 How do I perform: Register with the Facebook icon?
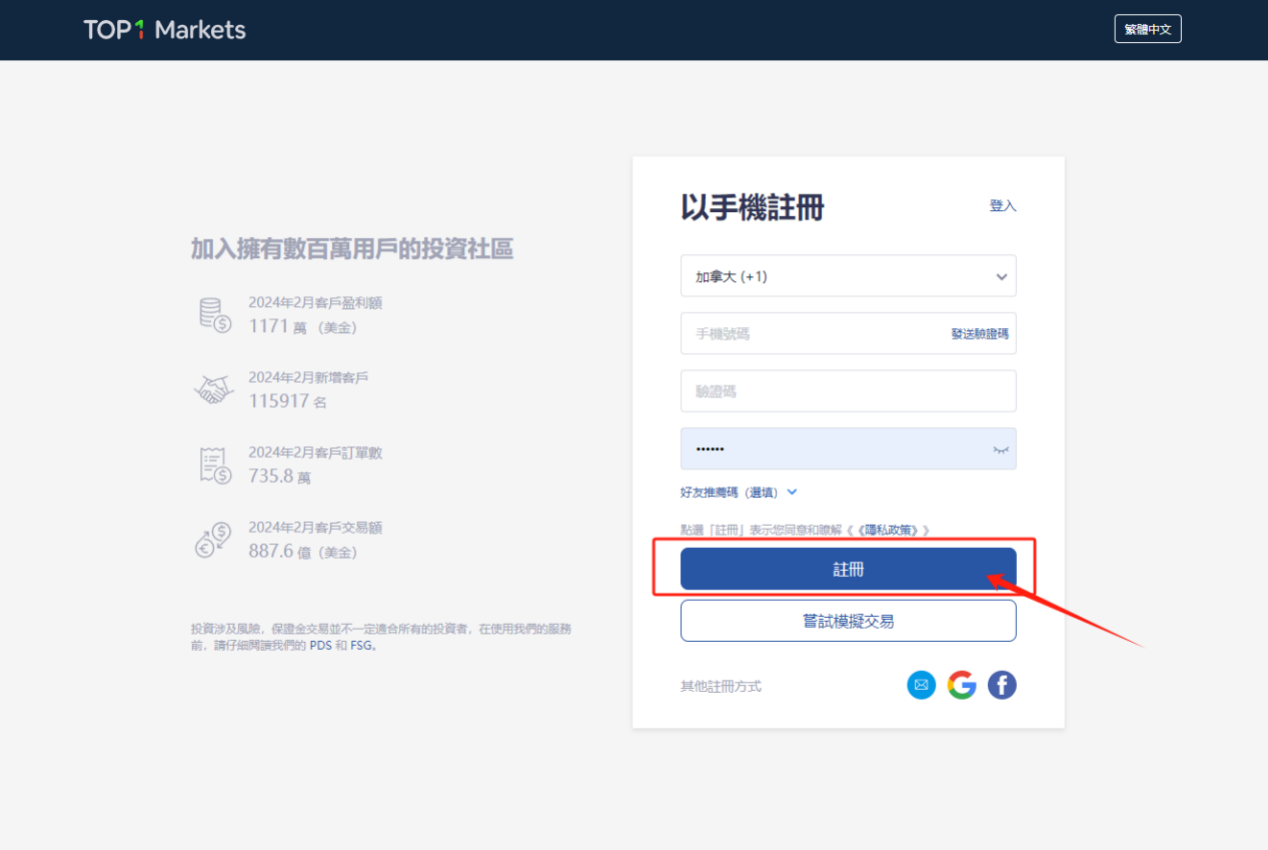[x=1001, y=685]
